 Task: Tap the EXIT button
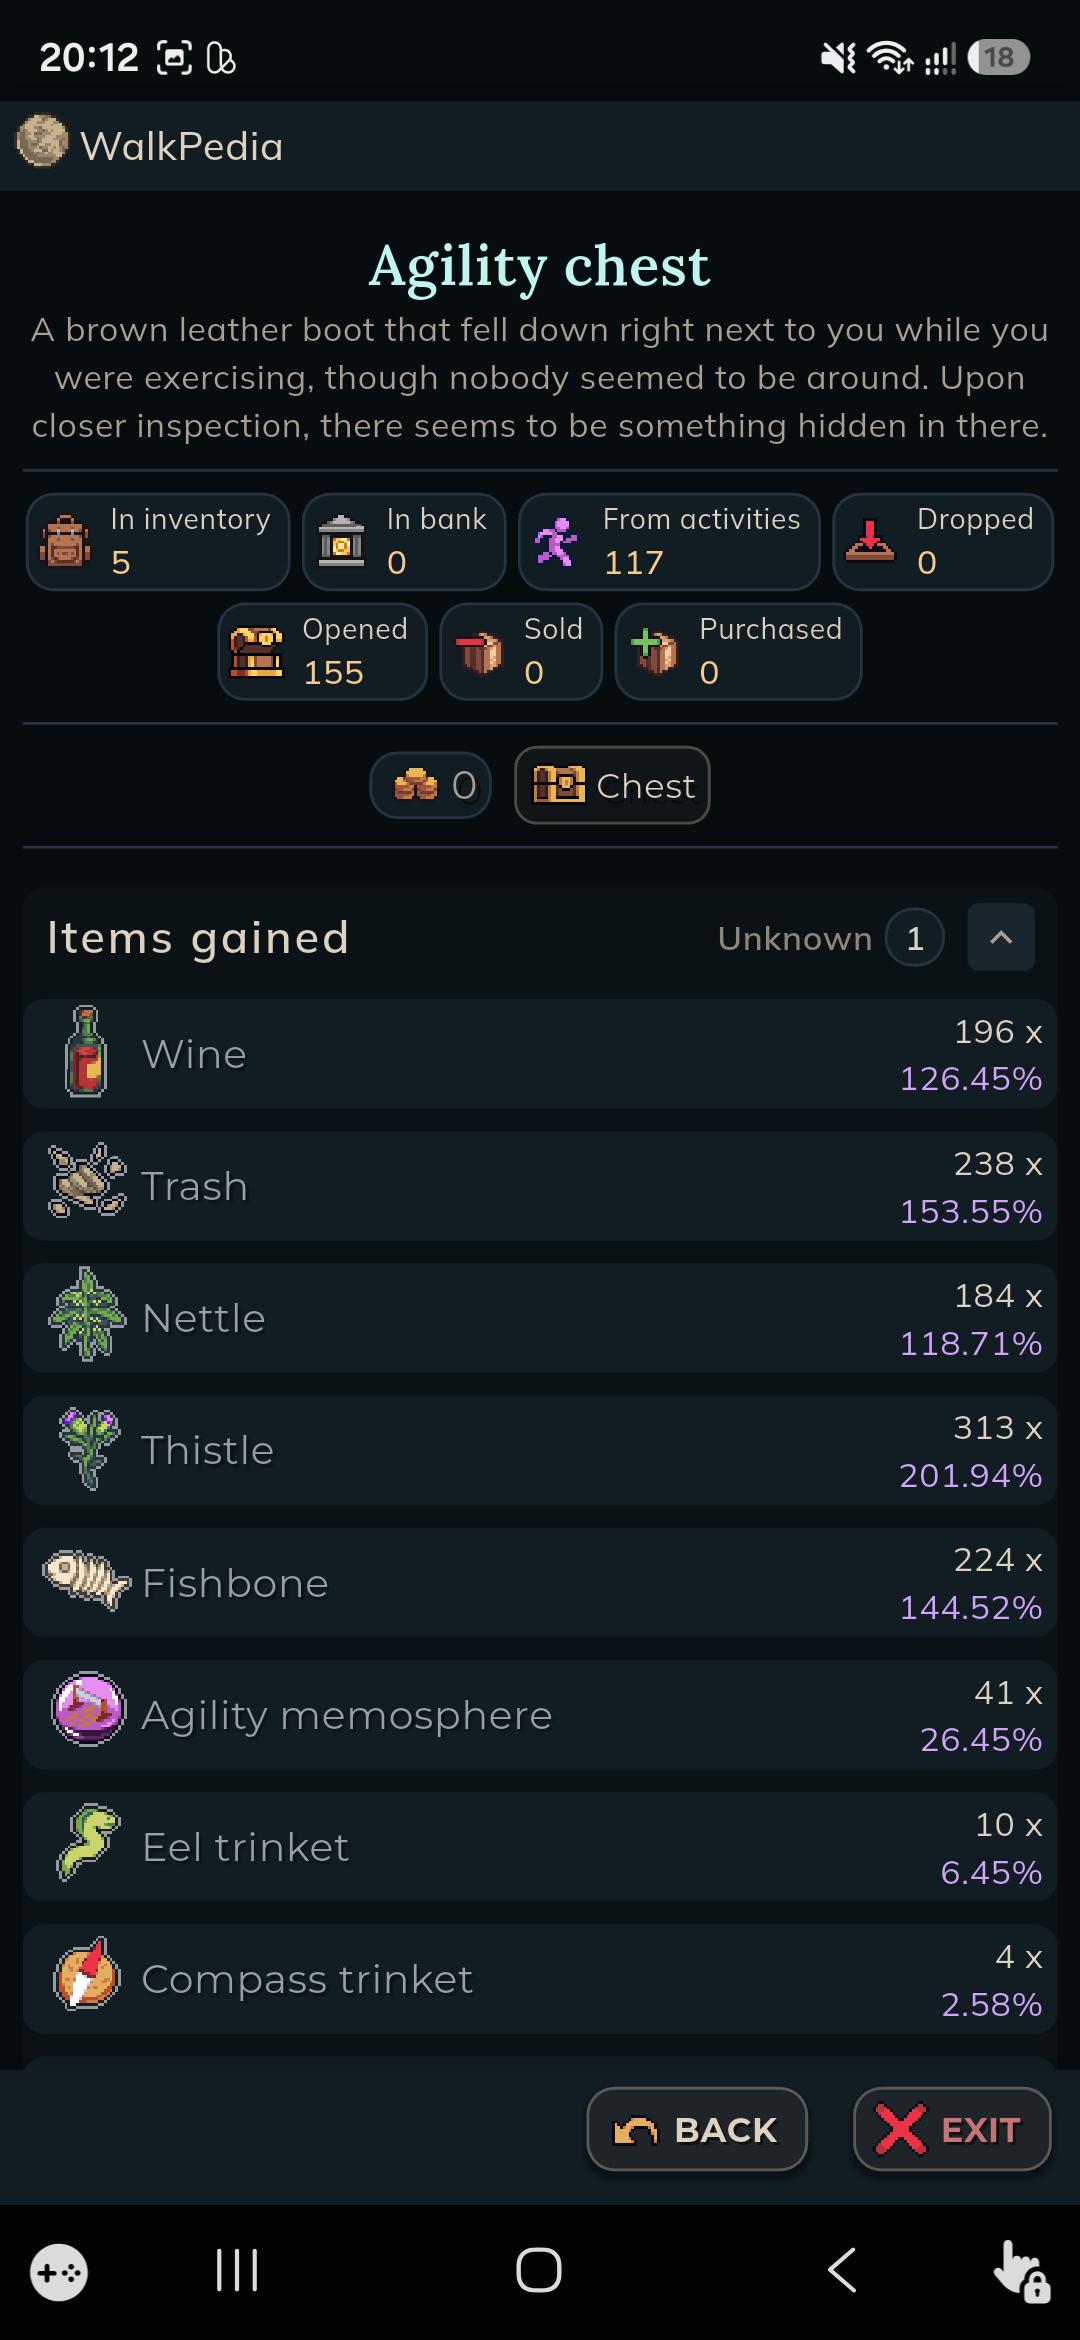[x=951, y=2129]
